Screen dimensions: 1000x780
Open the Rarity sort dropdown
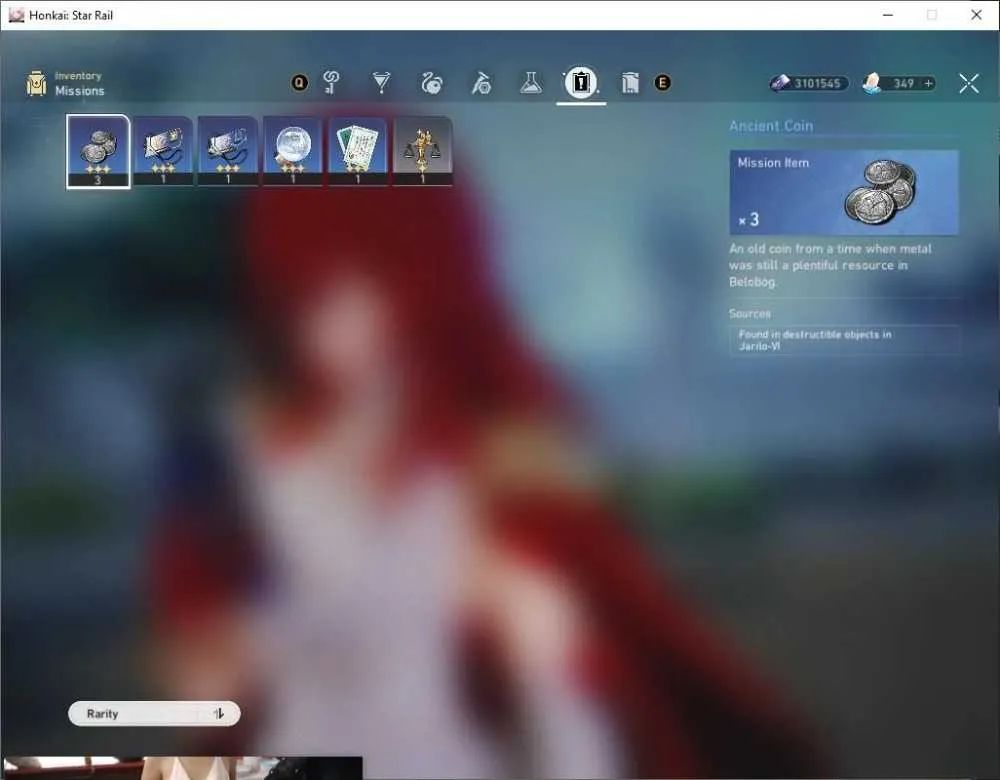coord(154,714)
